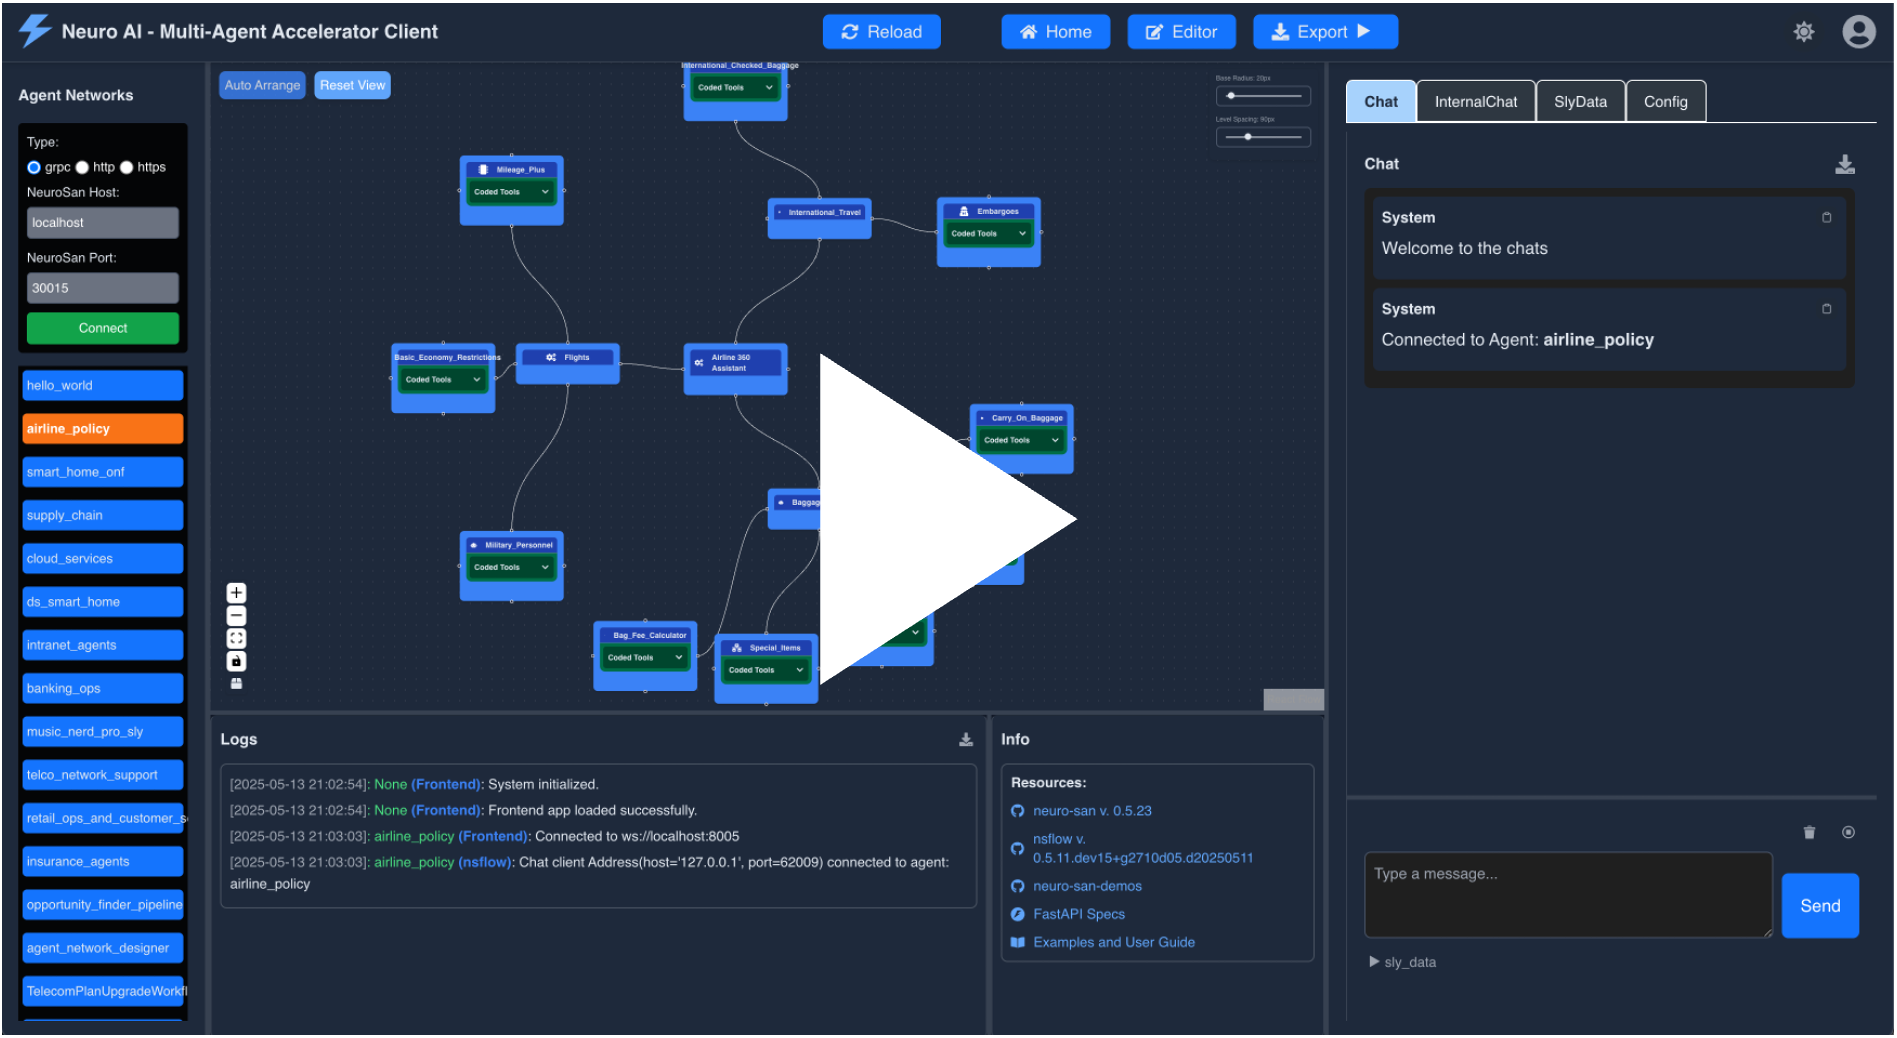Toggle the canvas interactivity lock icon
Screen dimensions: 1897x1038
click(236, 661)
